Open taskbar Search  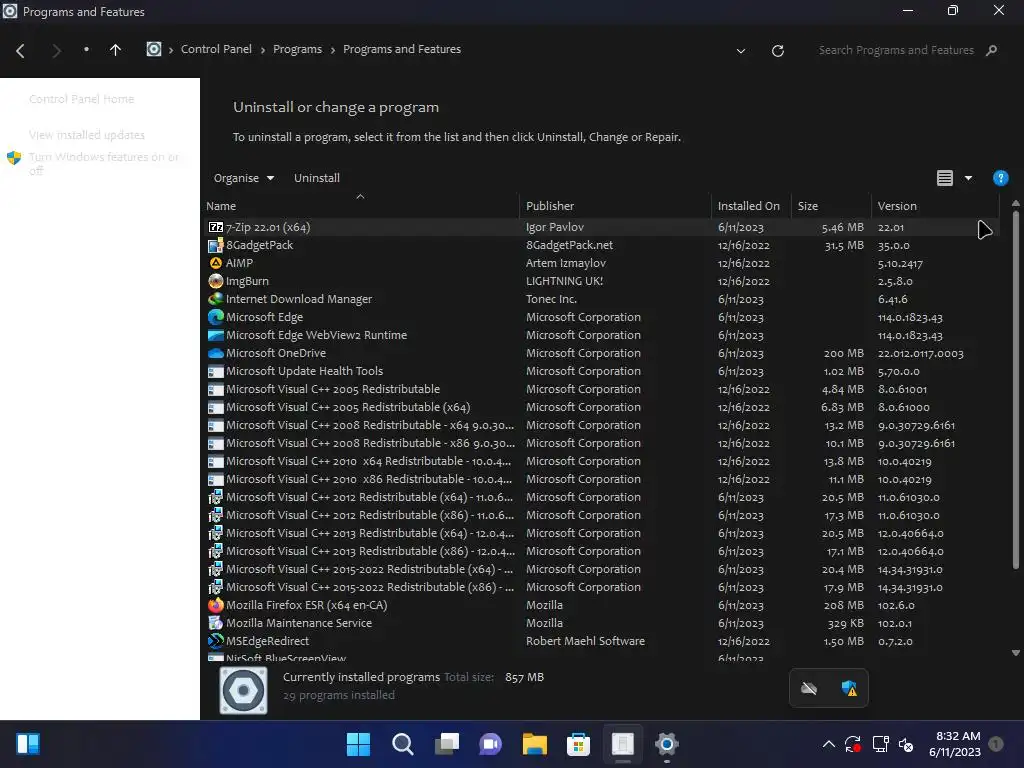[403, 744]
